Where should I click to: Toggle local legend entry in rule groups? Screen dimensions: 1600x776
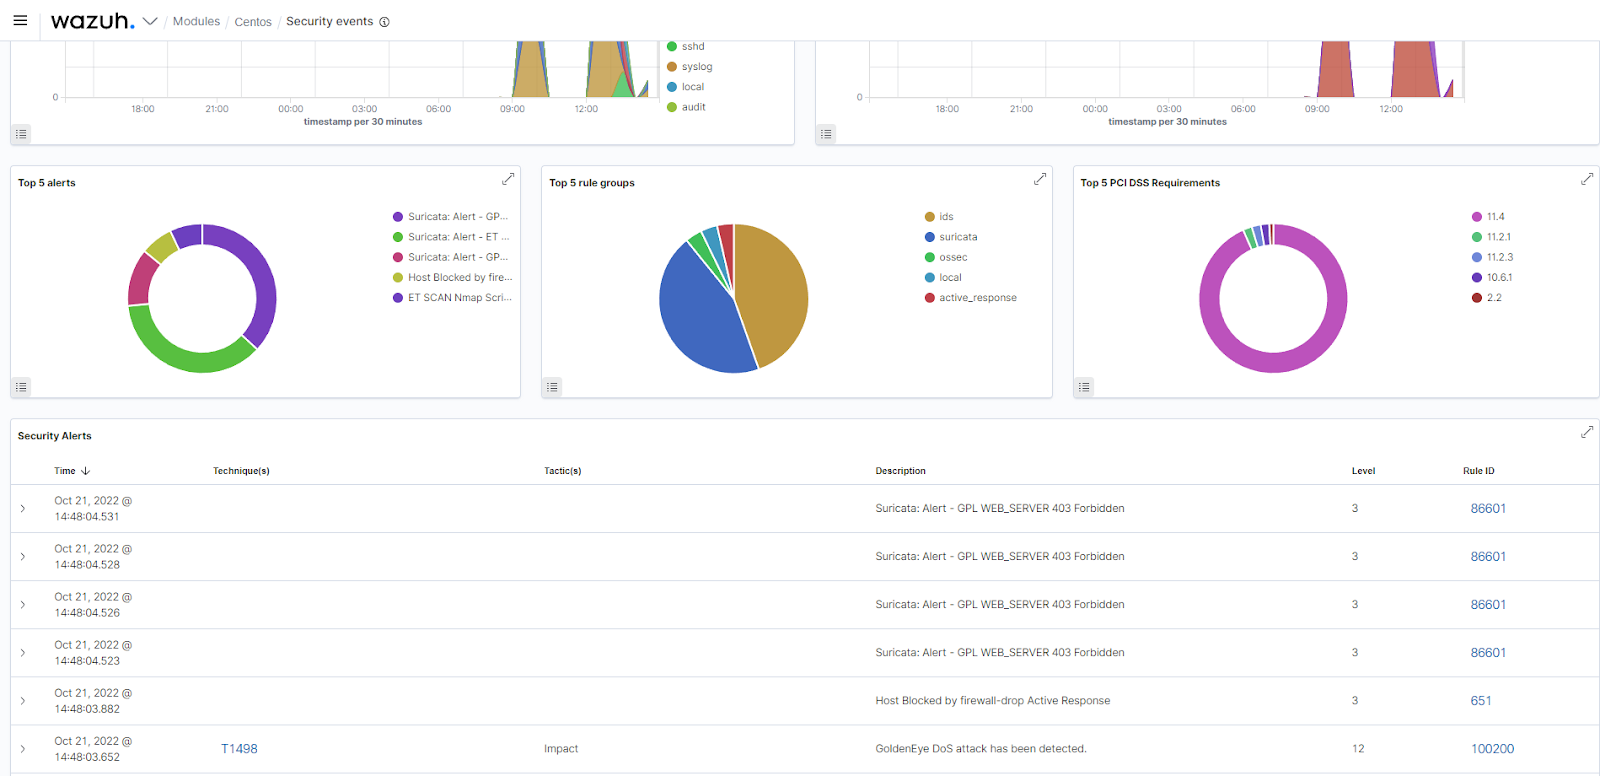(x=943, y=277)
